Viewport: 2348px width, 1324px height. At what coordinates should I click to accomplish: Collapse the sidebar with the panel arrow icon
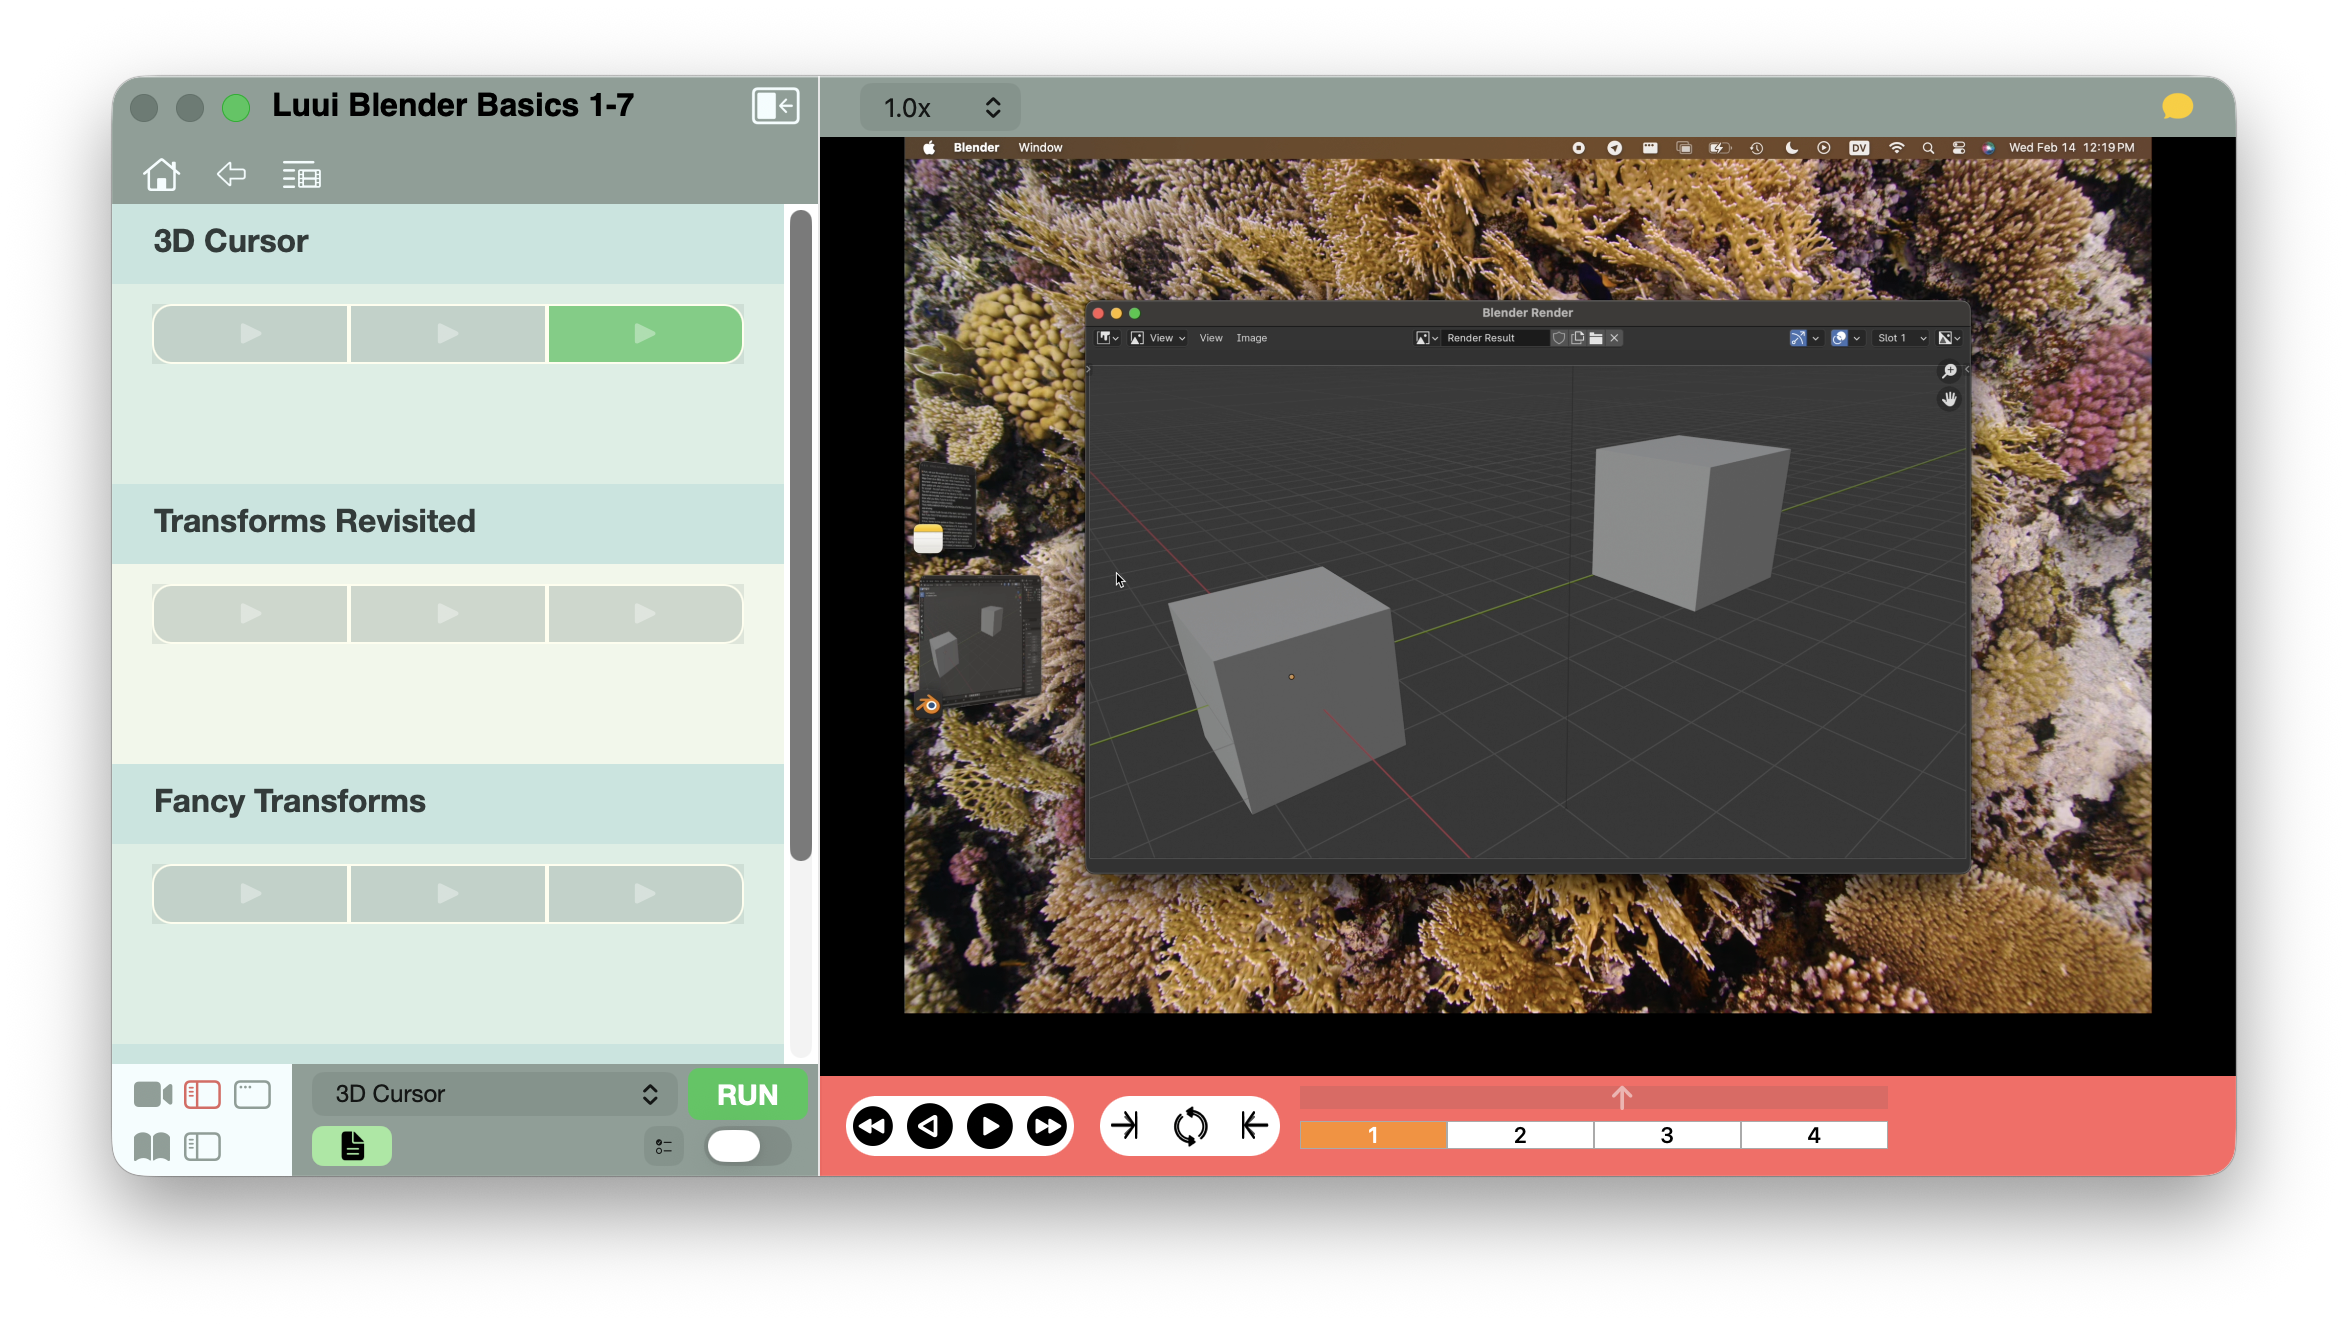click(x=775, y=106)
